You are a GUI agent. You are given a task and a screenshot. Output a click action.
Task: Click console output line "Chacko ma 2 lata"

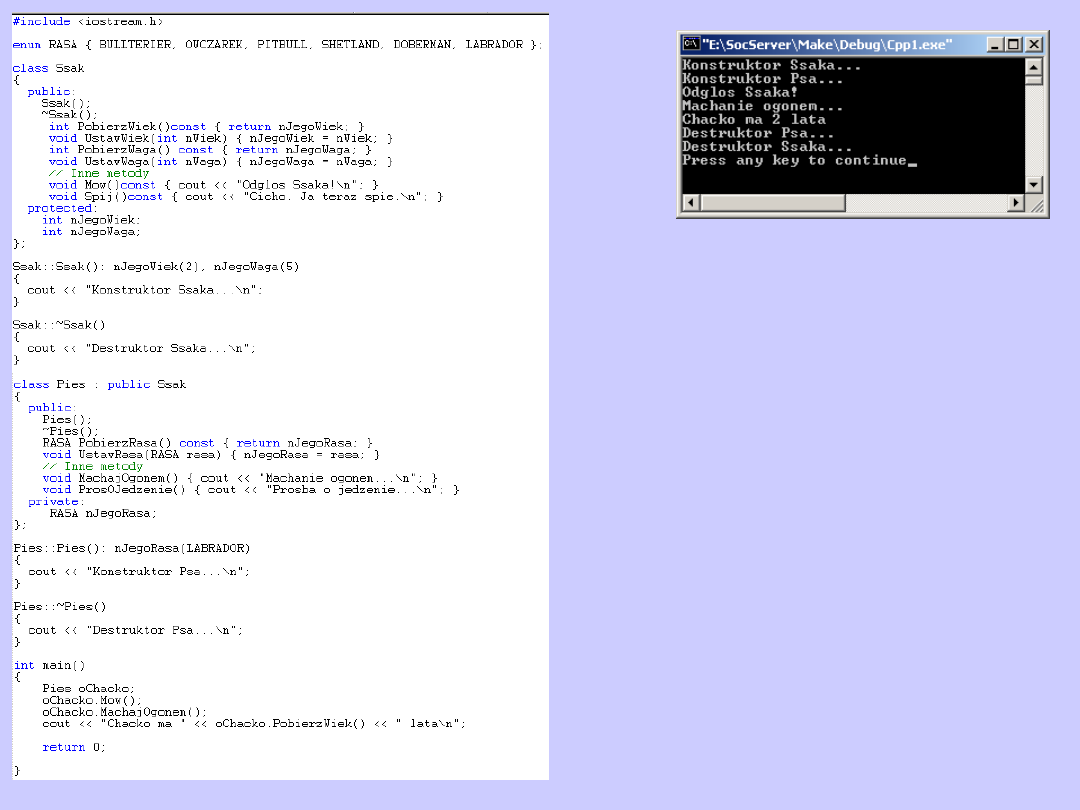click(x=754, y=119)
